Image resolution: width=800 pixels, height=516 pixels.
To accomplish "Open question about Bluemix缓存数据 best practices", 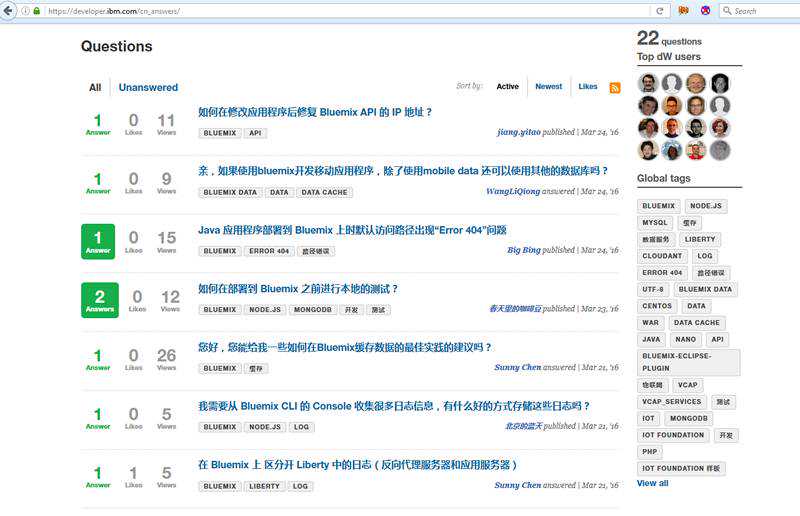I will pyautogui.click(x=345, y=348).
